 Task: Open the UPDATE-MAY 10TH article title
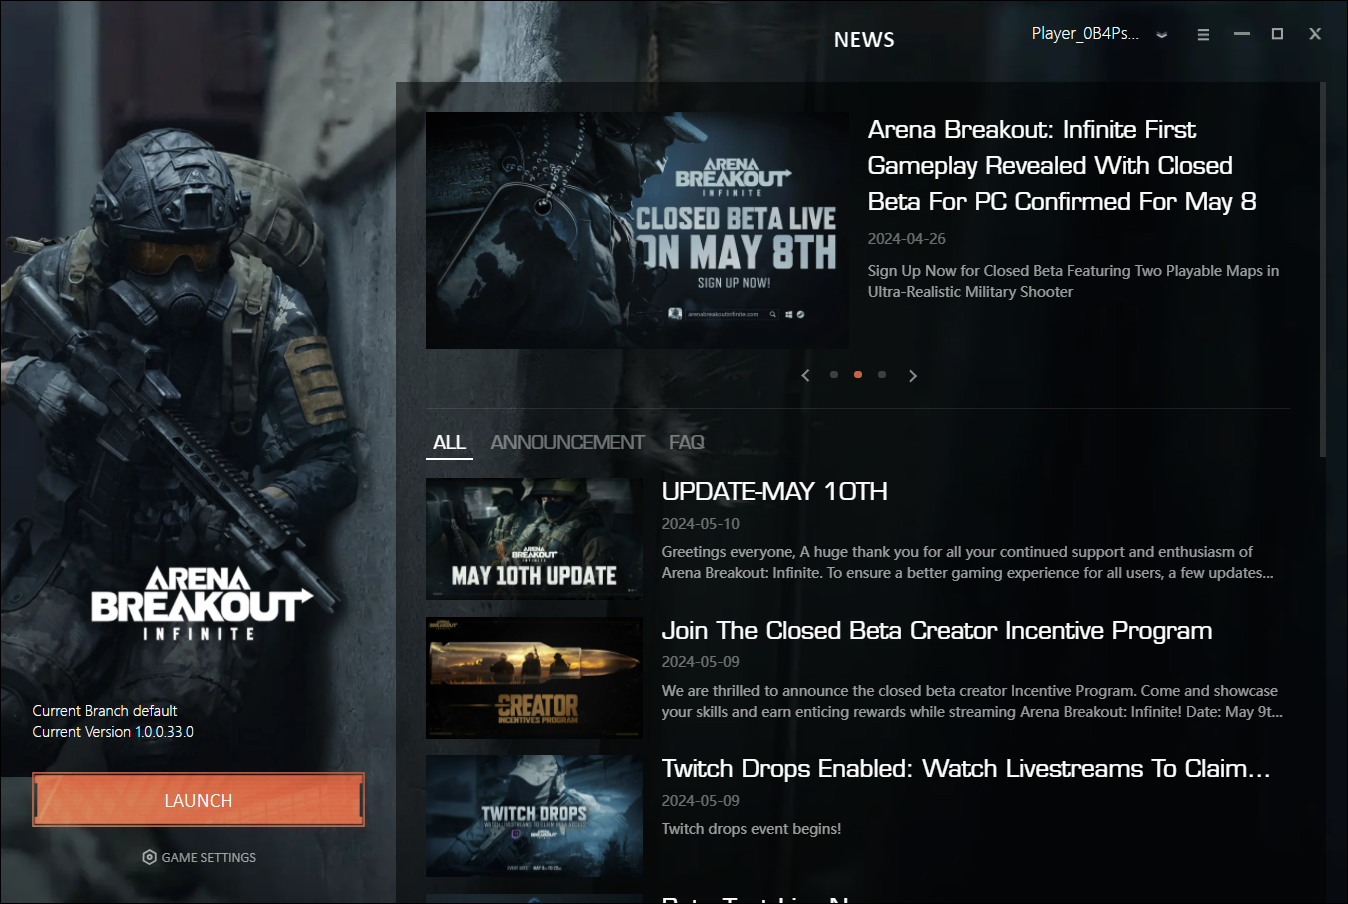pyautogui.click(x=774, y=491)
